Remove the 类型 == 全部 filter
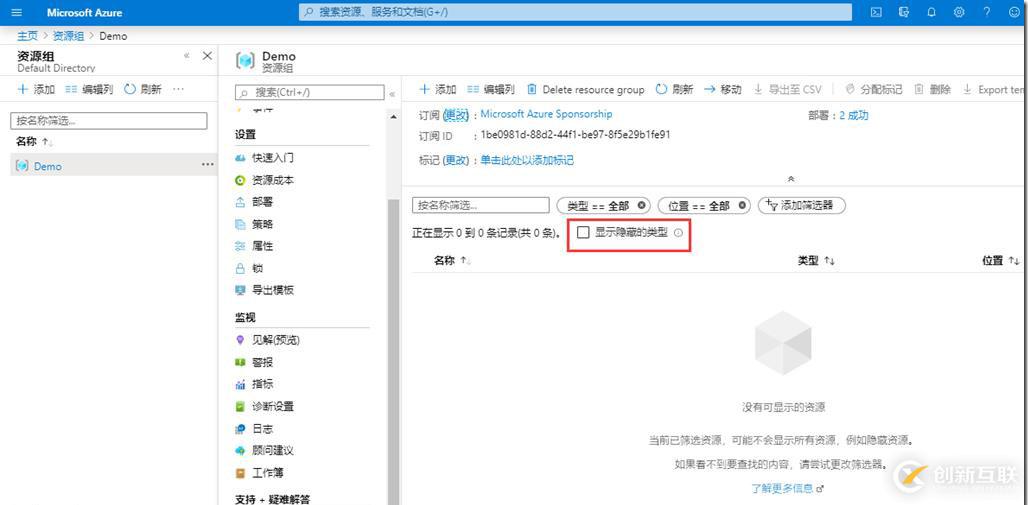 pyautogui.click(x=641, y=205)
